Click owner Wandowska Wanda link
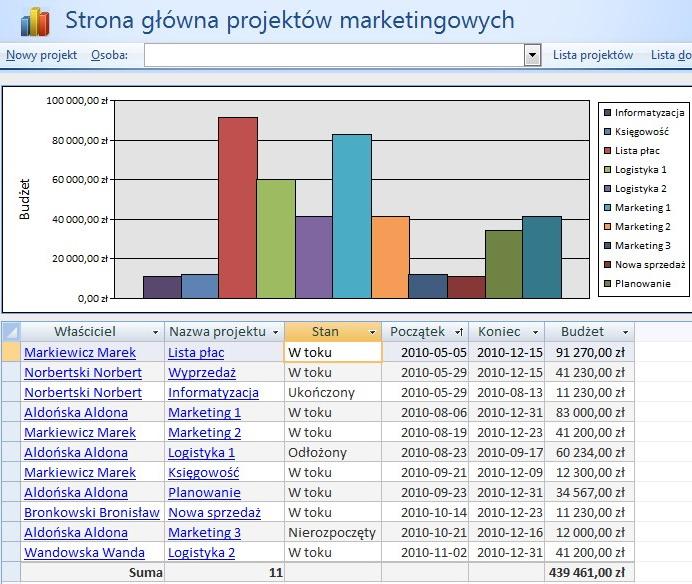 (84, 553)
